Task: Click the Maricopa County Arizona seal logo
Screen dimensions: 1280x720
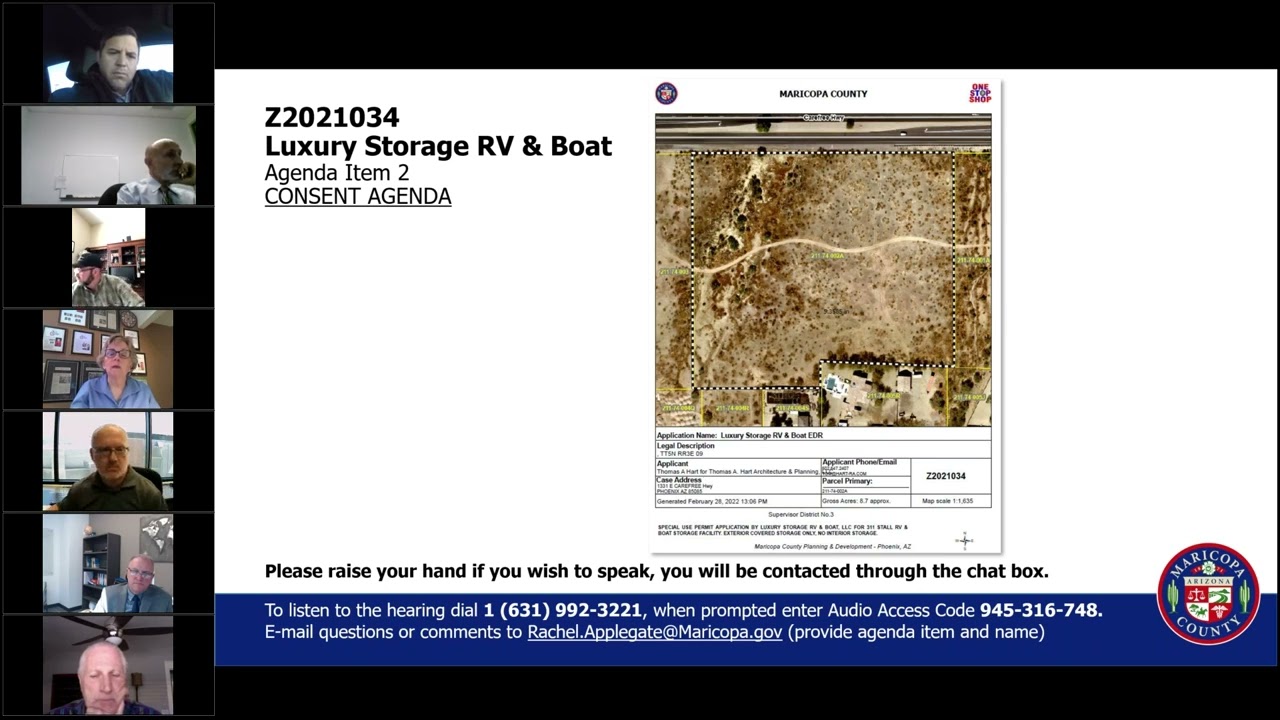Action: click(x=1208, y=594)
